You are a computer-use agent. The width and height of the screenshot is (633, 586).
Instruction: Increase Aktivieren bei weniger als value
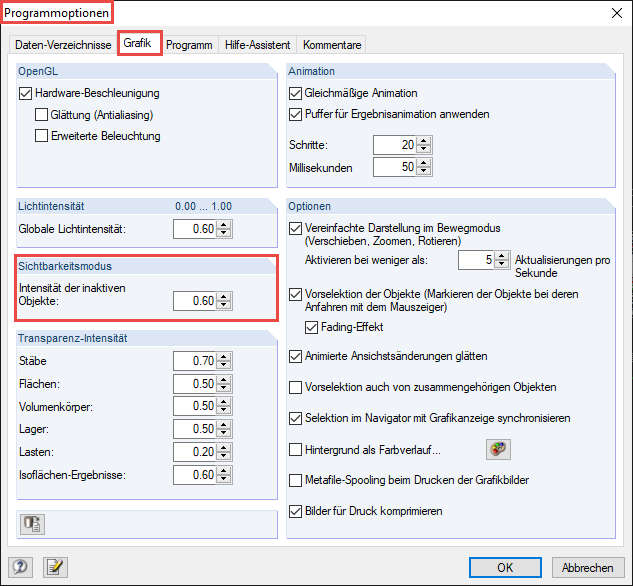click(501, 256)
